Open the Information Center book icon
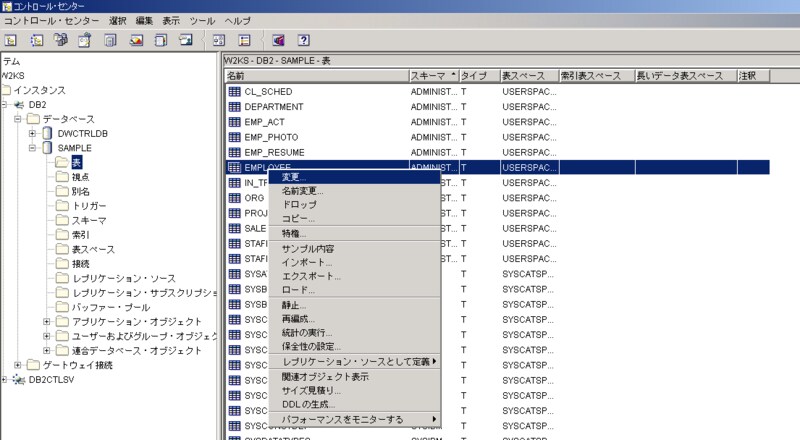This screenshot has height=440, width=800. (x=278, y=40)
